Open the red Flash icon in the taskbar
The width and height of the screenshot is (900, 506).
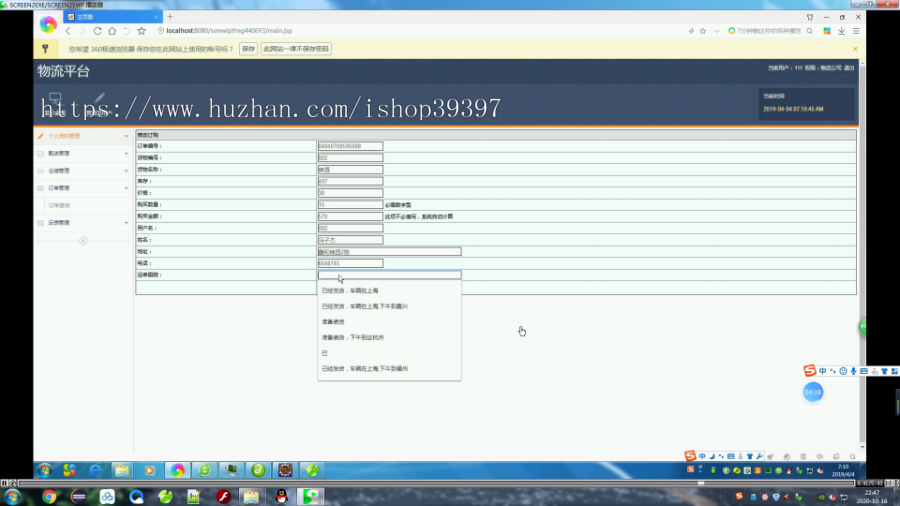click(223, 497)
